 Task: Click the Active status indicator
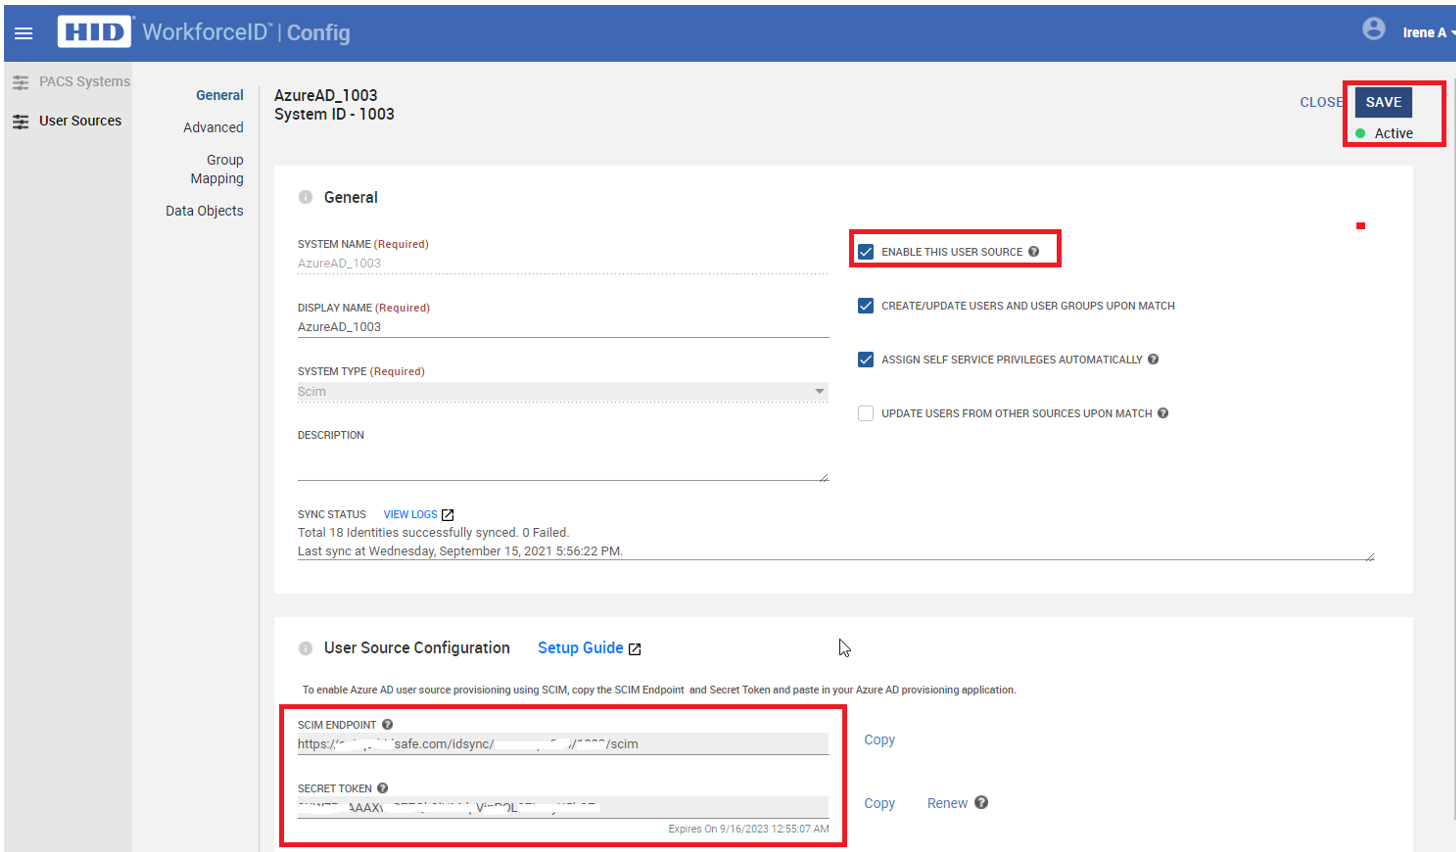tap(1384, 133)
